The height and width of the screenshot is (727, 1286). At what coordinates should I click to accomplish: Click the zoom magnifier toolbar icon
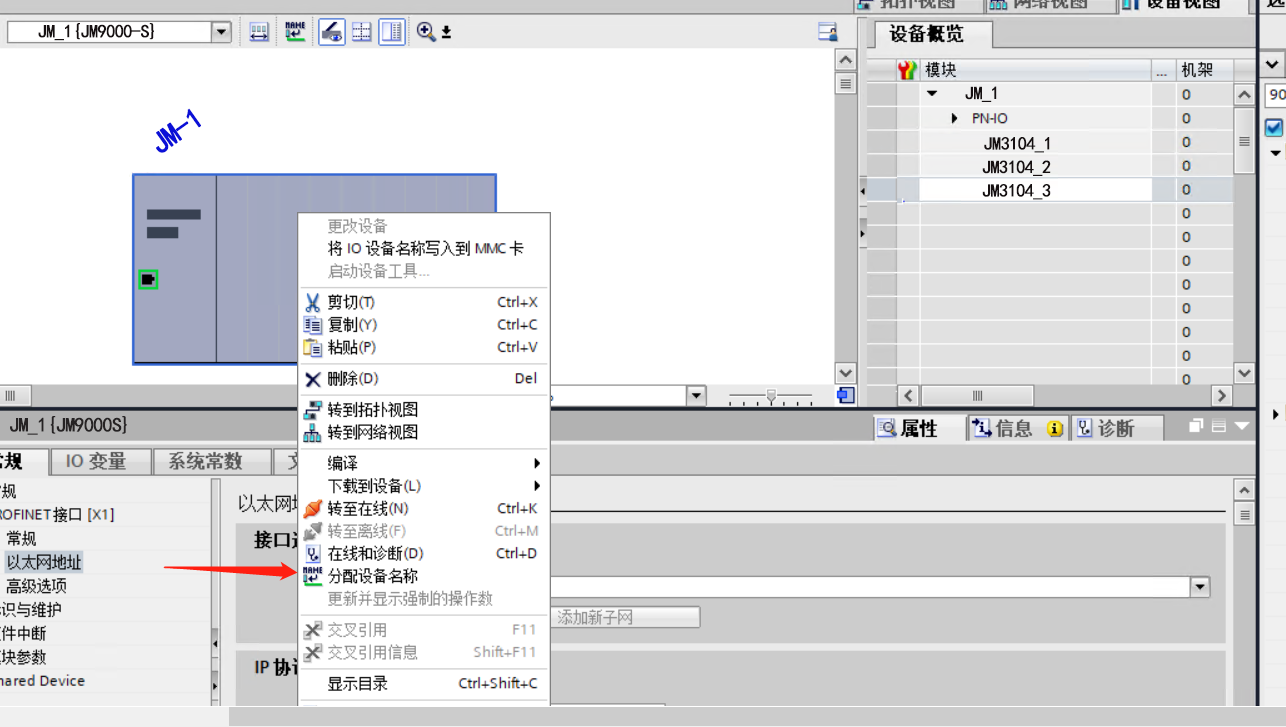(426, 32)
